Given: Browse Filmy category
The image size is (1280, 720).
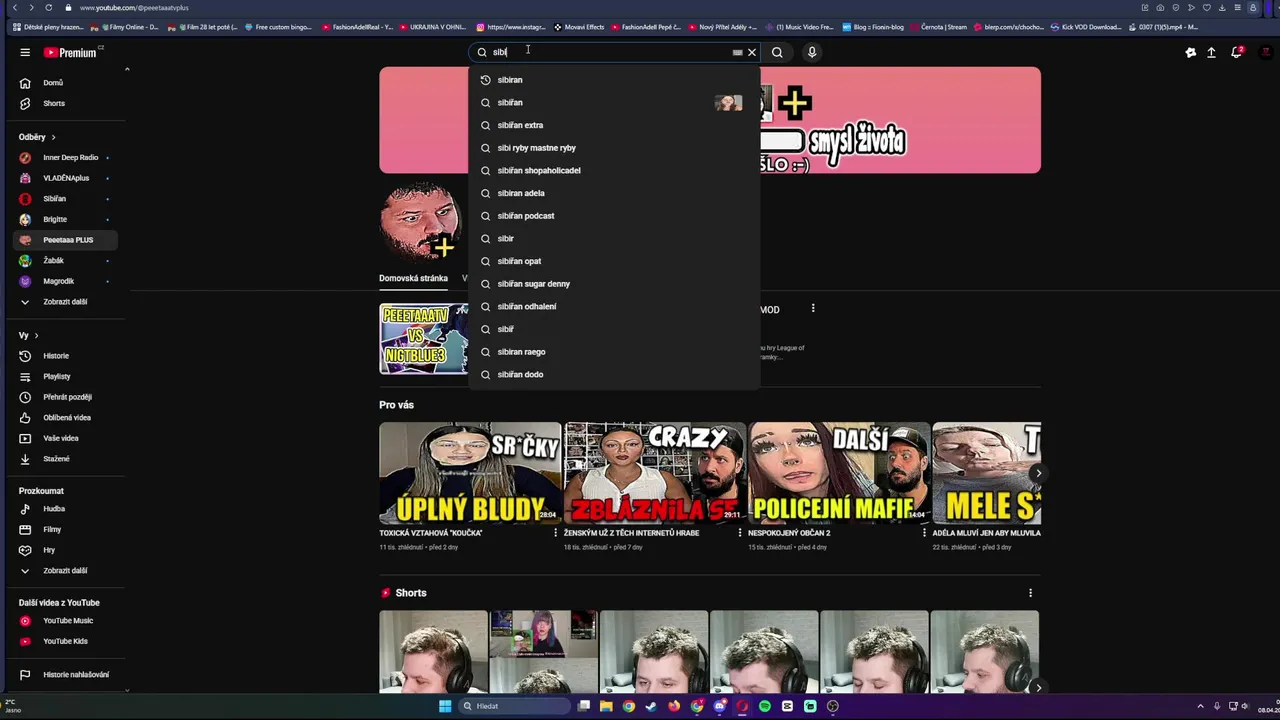Looking at the screenshot, I should point(66,529).
